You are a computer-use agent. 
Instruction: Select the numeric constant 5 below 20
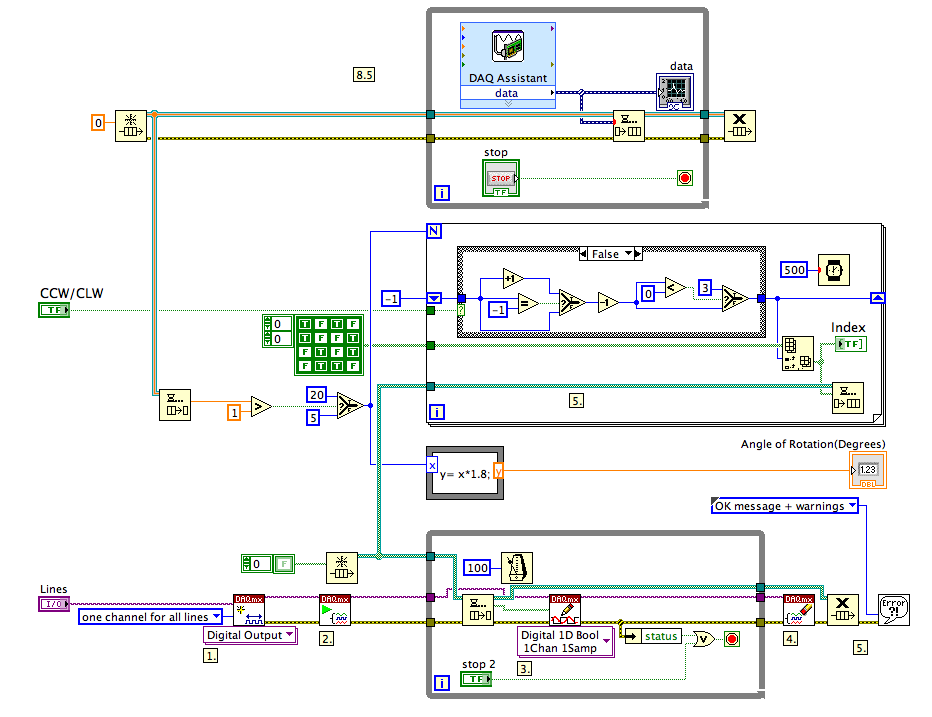(313, 417)
